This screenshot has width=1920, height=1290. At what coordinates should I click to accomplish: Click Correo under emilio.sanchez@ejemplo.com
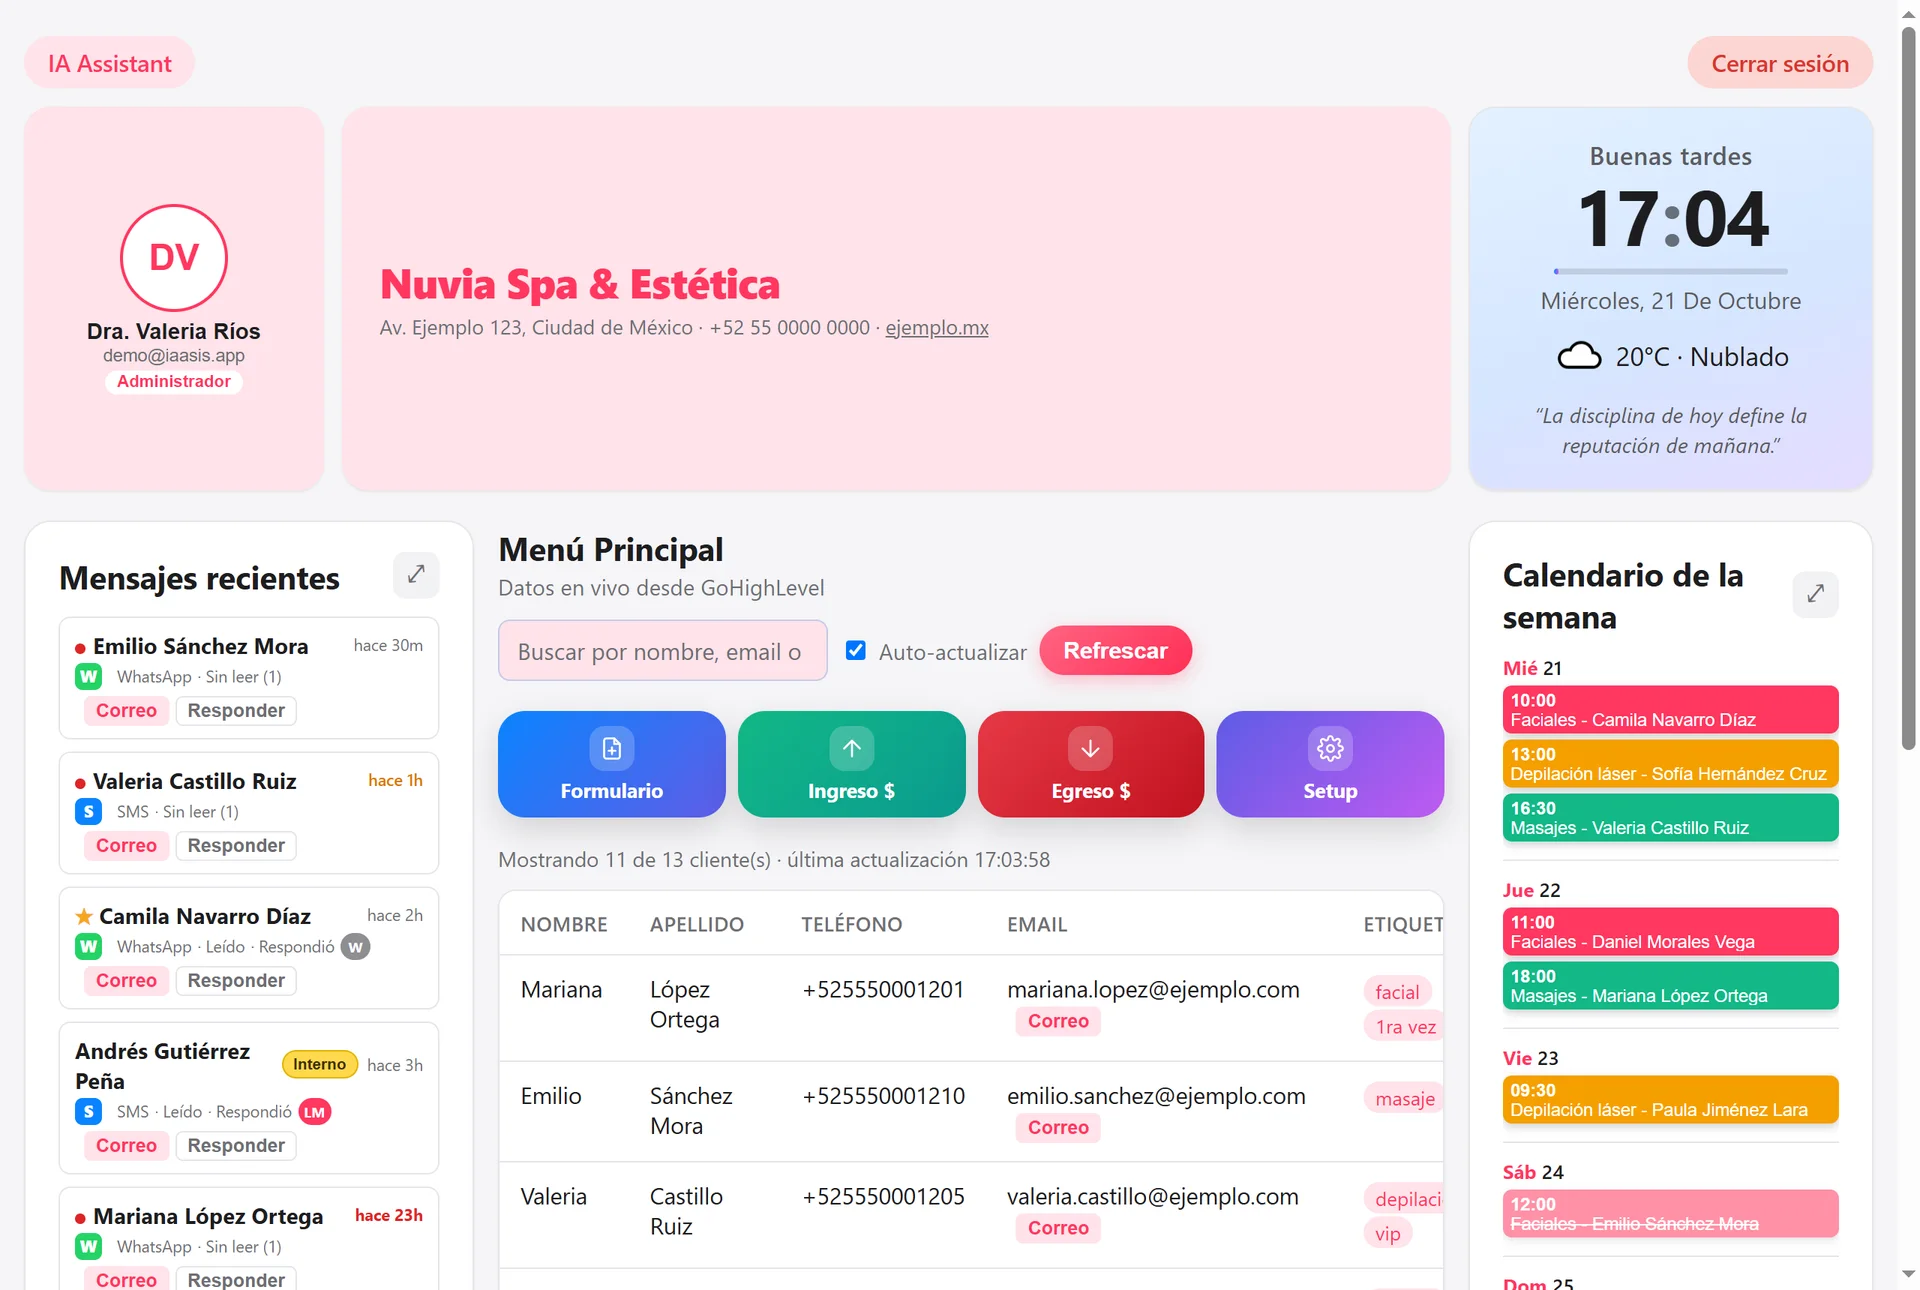tap(1058, 1127)
